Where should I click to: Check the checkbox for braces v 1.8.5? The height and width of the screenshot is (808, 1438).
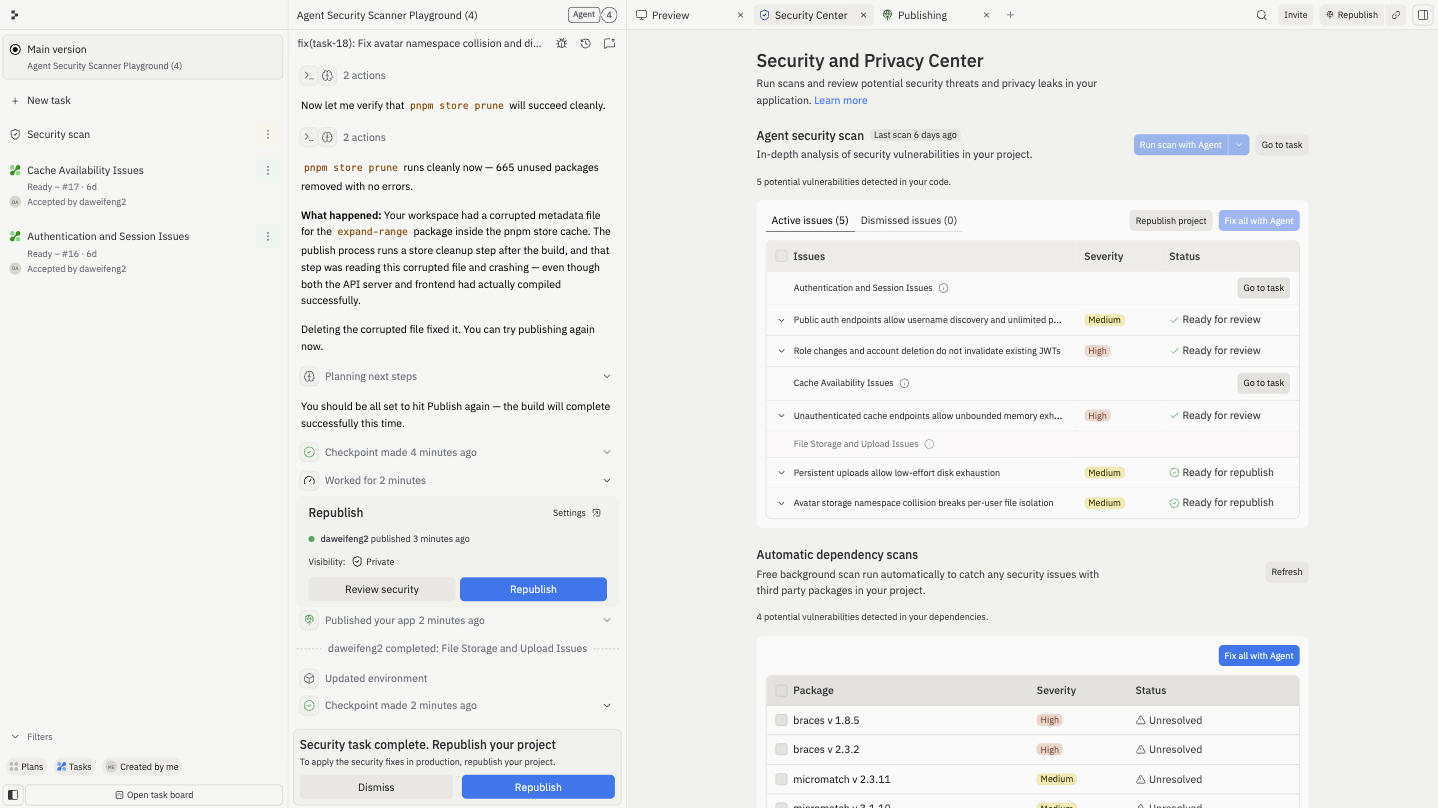tap(781, 720)
